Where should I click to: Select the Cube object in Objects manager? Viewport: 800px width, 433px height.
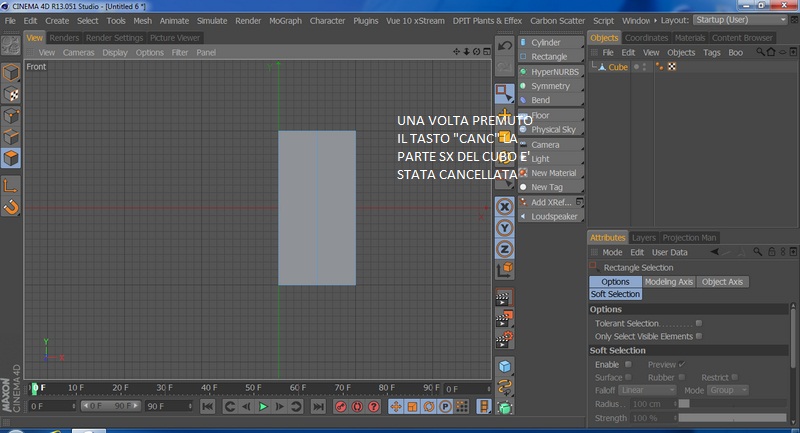617,67
